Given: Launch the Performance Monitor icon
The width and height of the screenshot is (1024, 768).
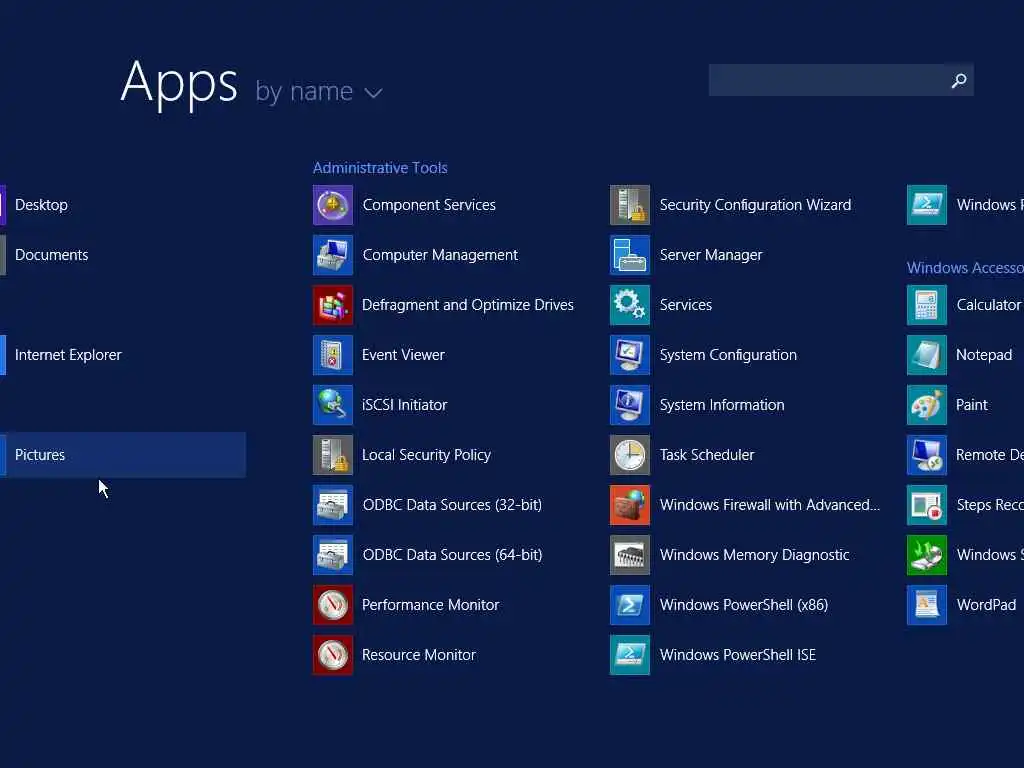Looking at the screenshot, I should (332, 605).
